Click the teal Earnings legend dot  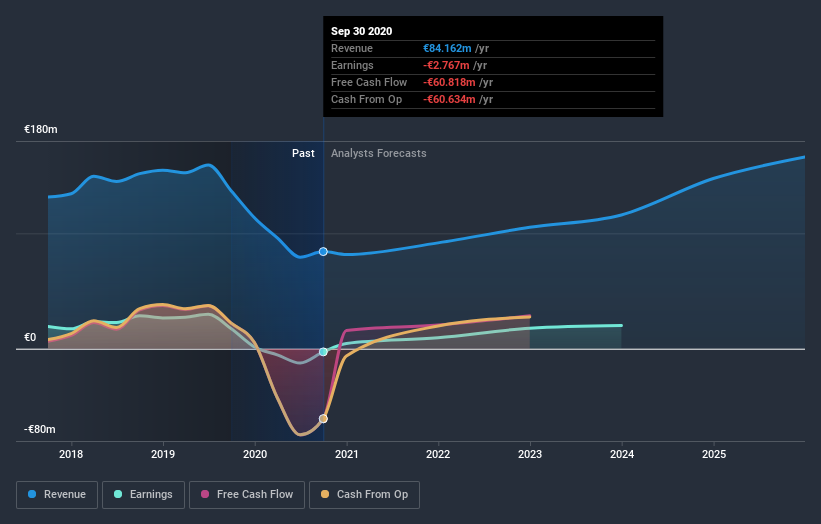pyautogui.click(x=118, y=494)
